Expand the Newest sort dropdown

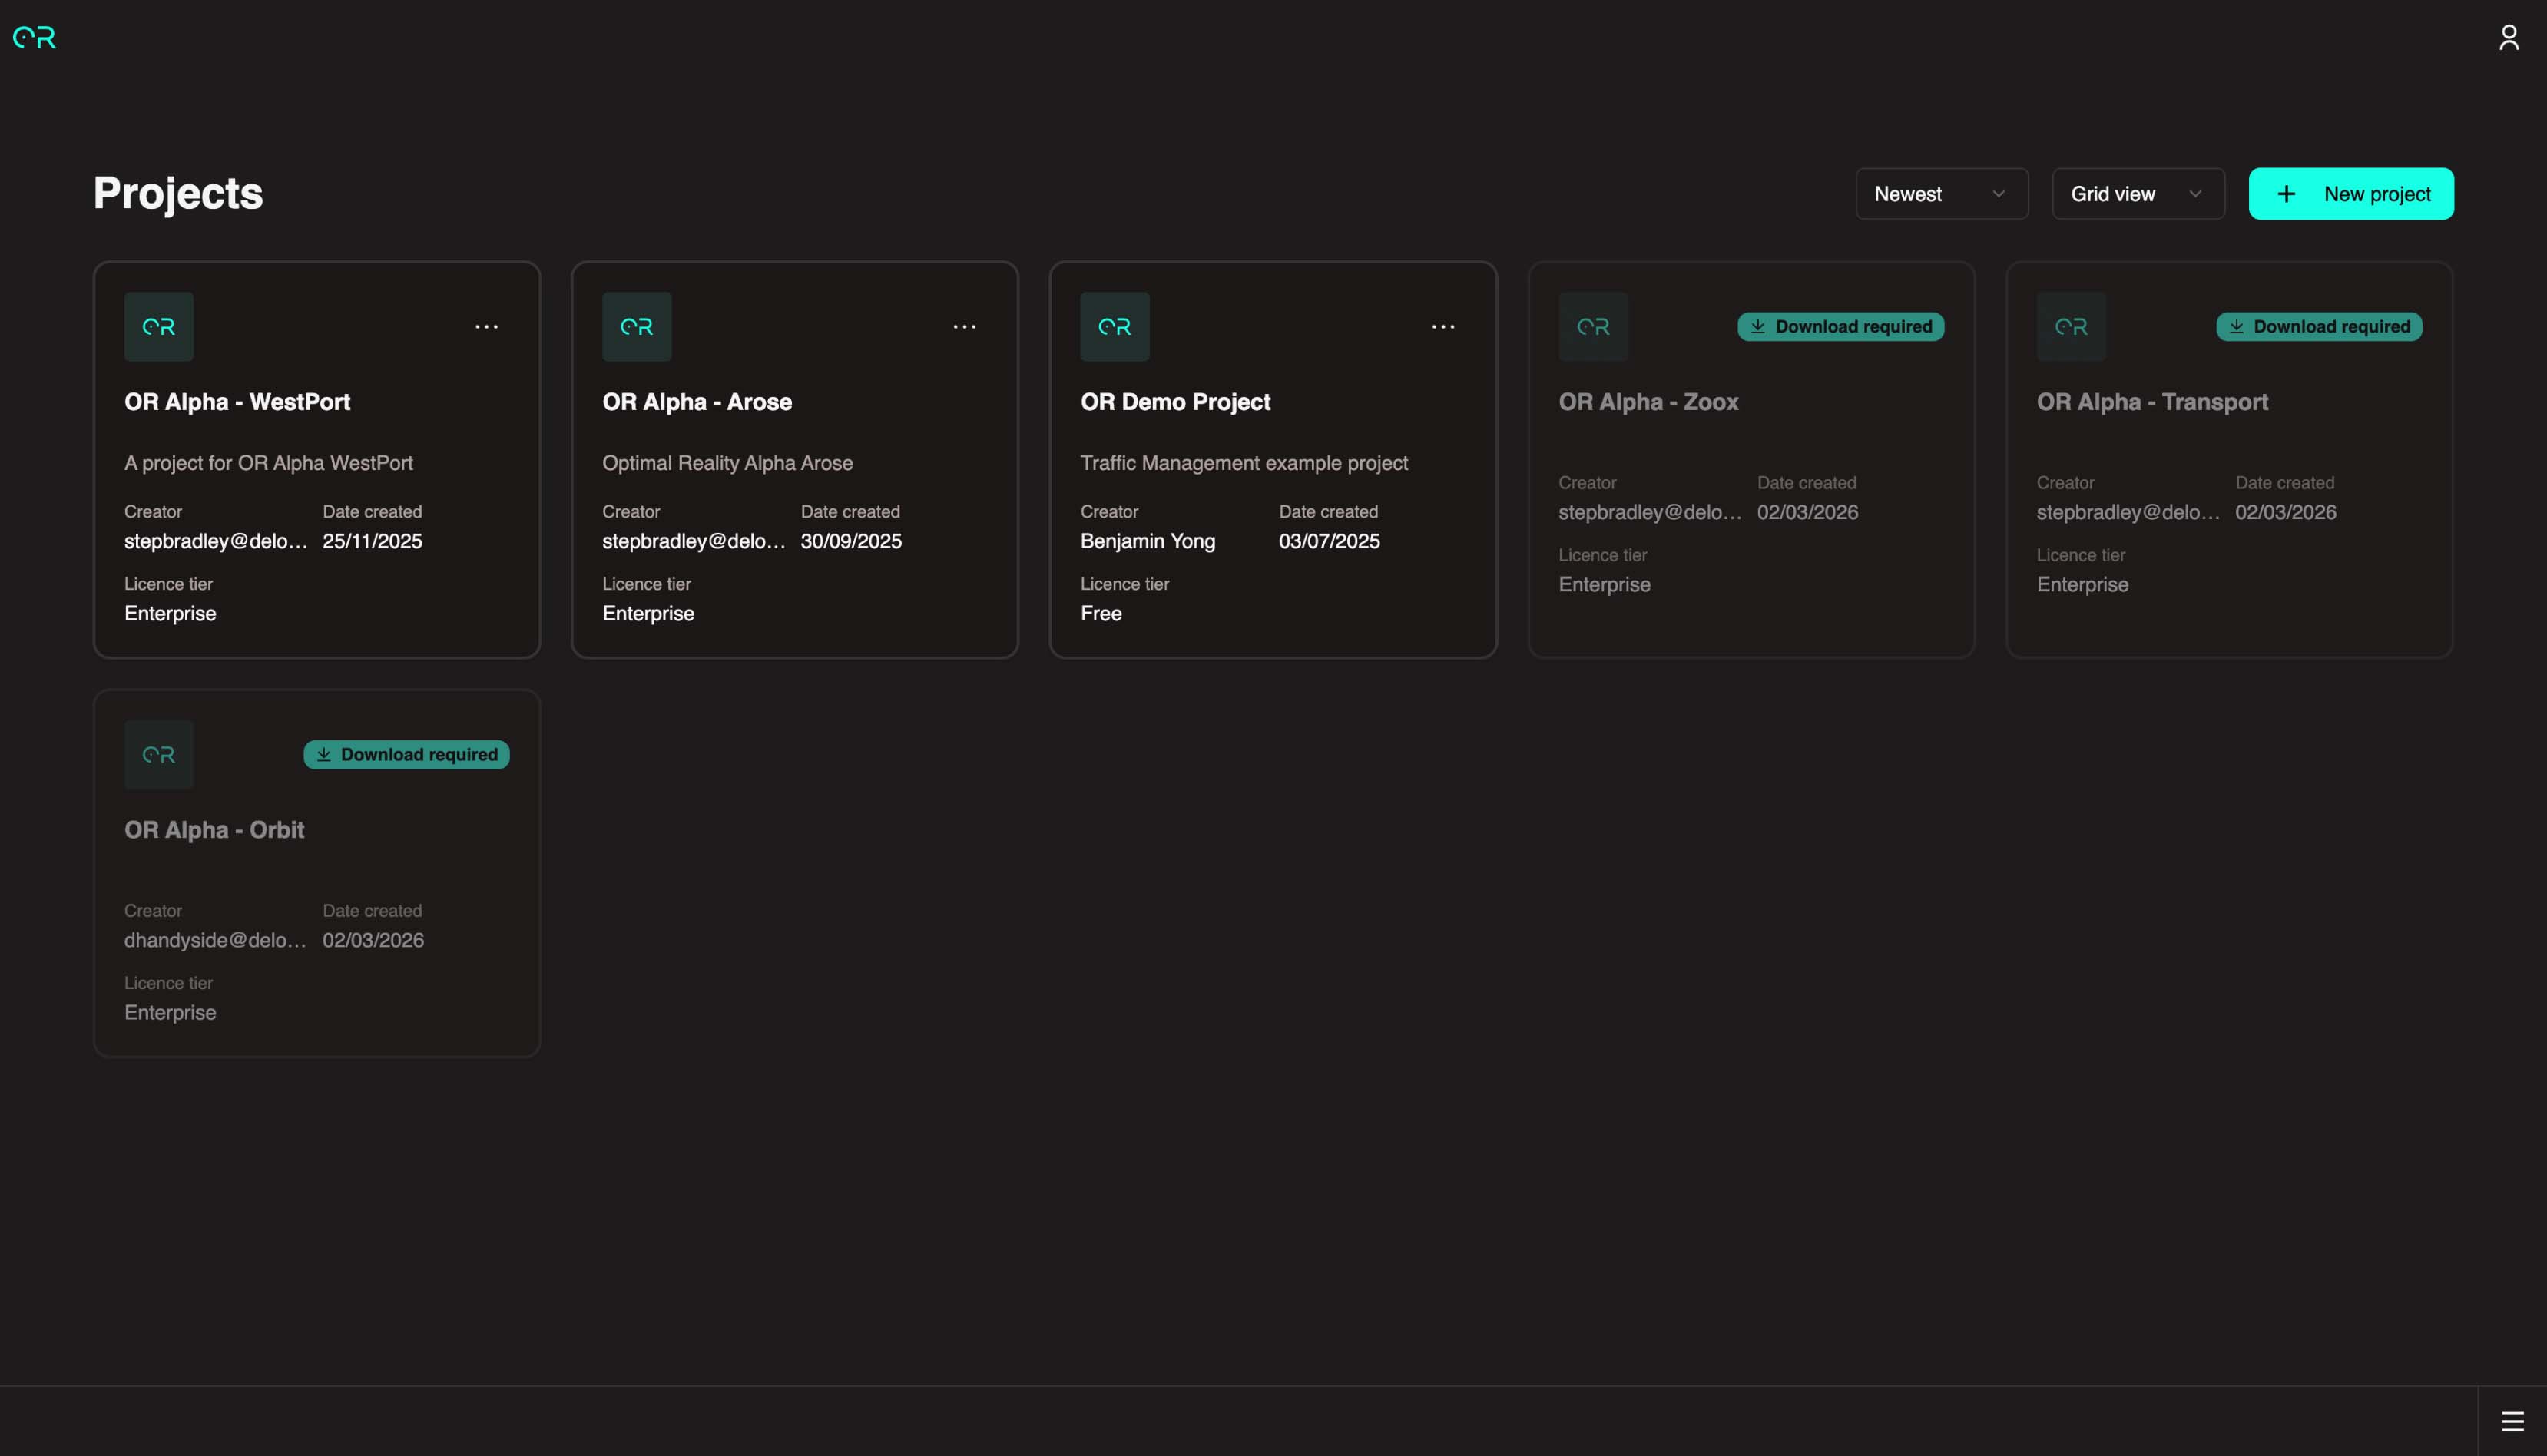point(1941,194)
